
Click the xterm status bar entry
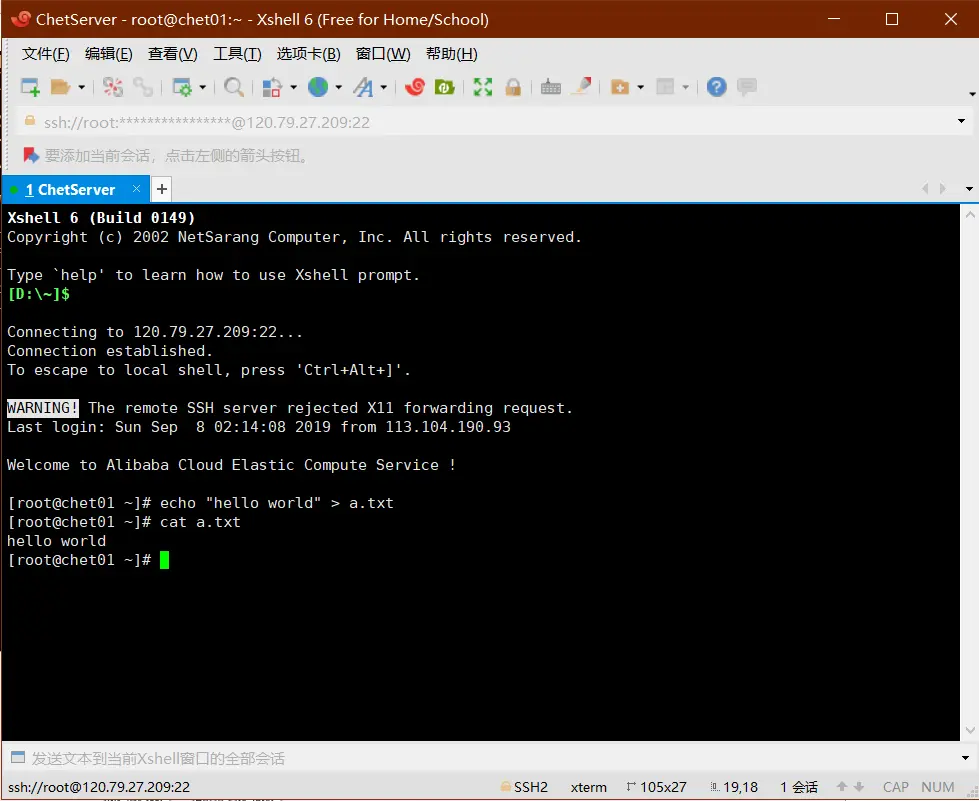click(588, 788)
